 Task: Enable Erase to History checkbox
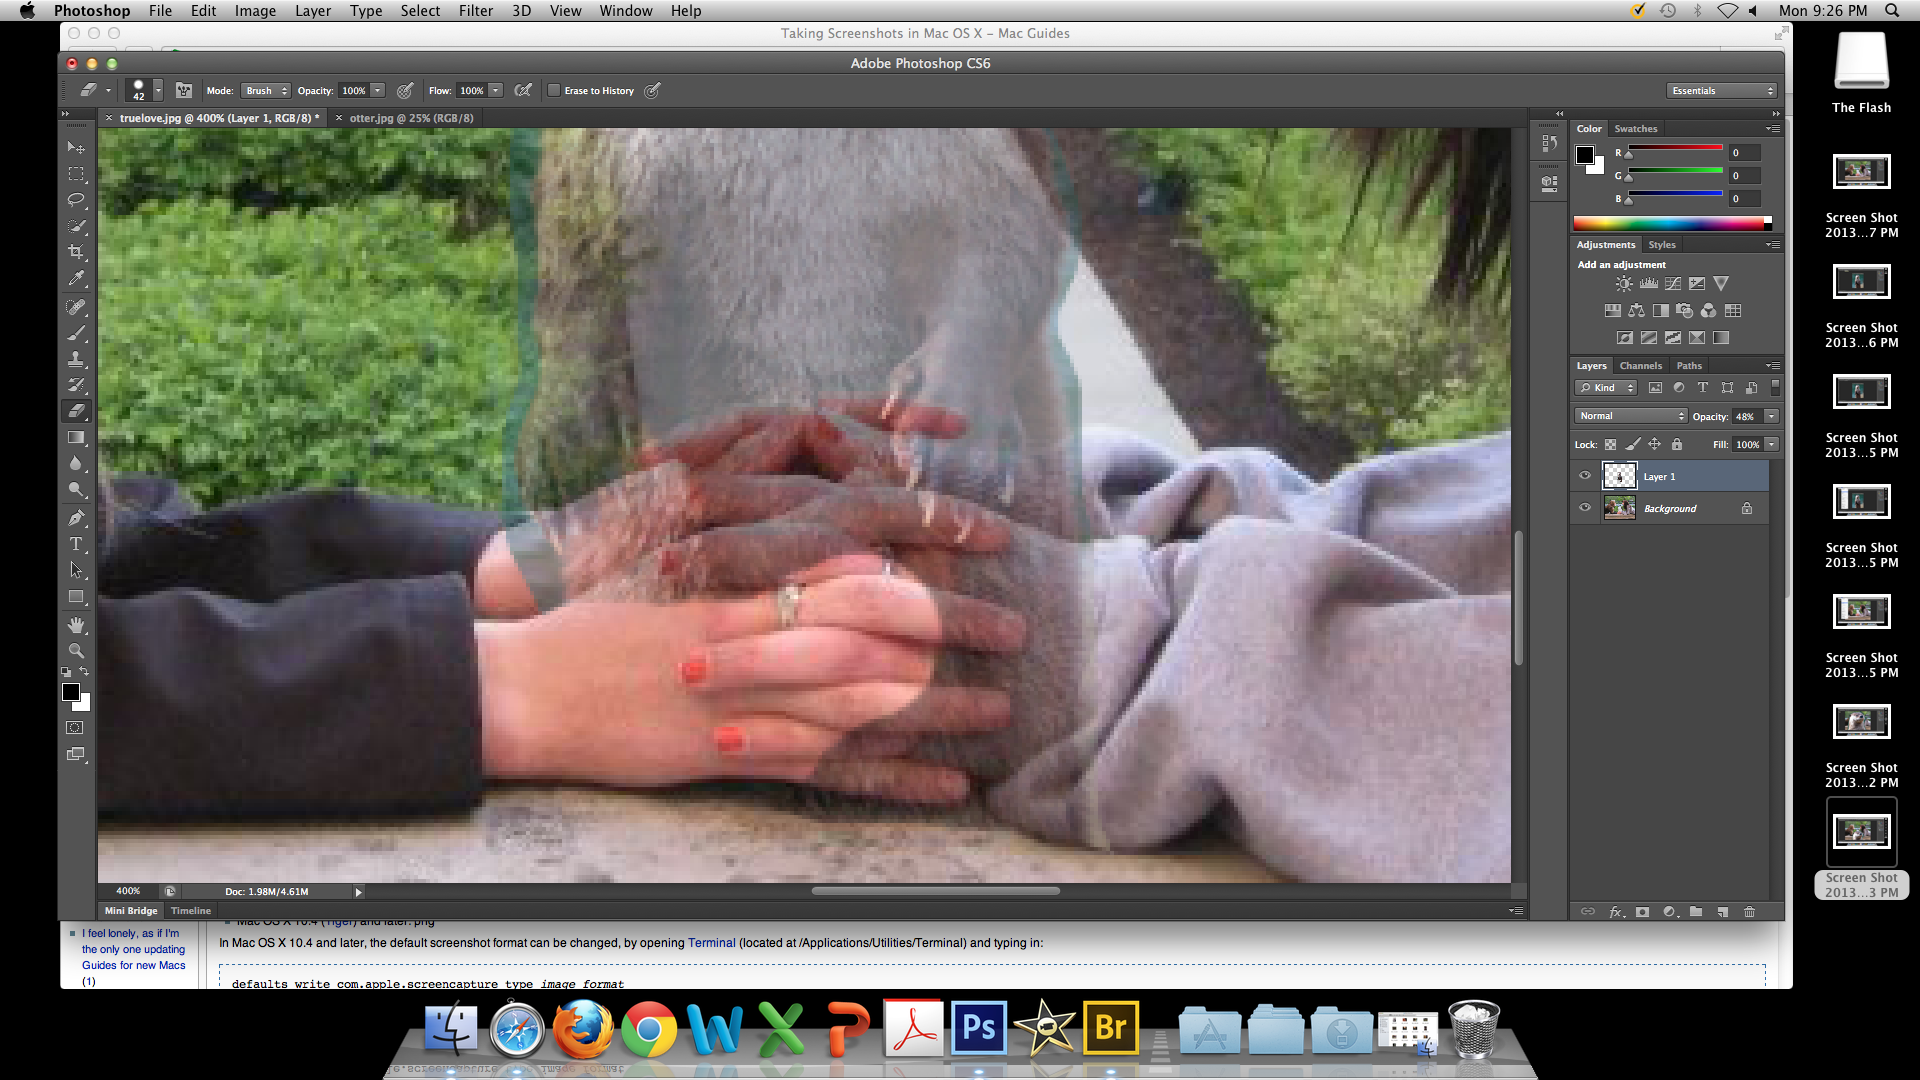[554, 90]
